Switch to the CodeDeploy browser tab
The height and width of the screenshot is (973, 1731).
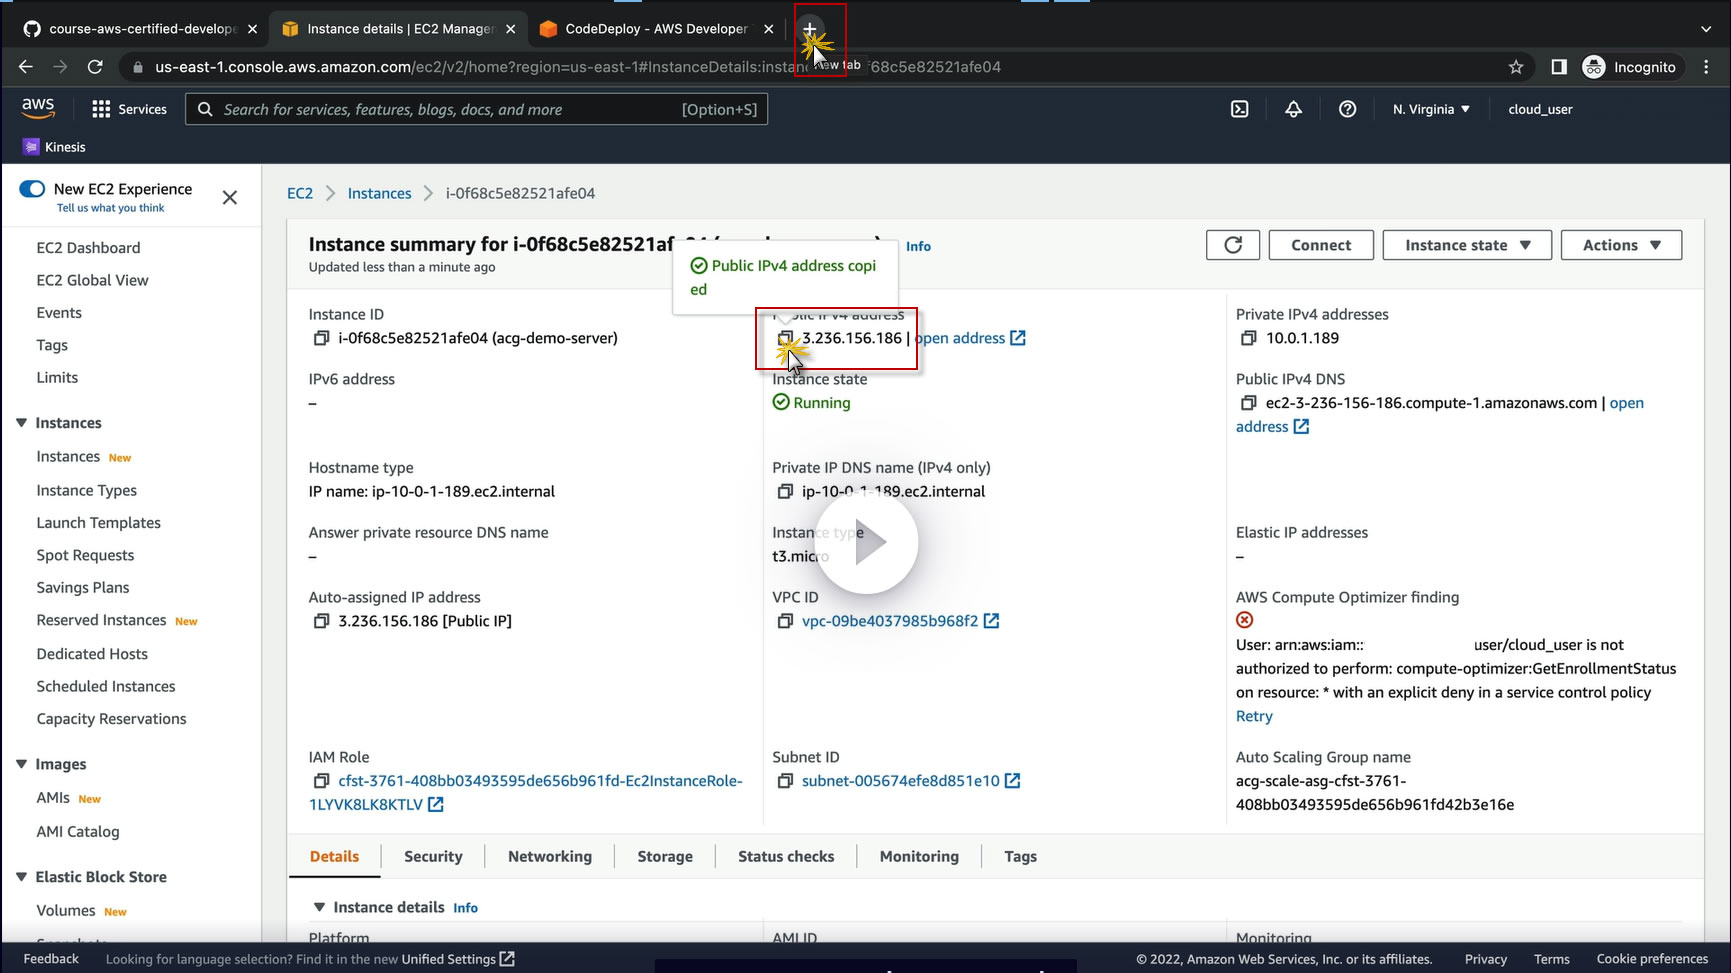click(x=656, y=29)
